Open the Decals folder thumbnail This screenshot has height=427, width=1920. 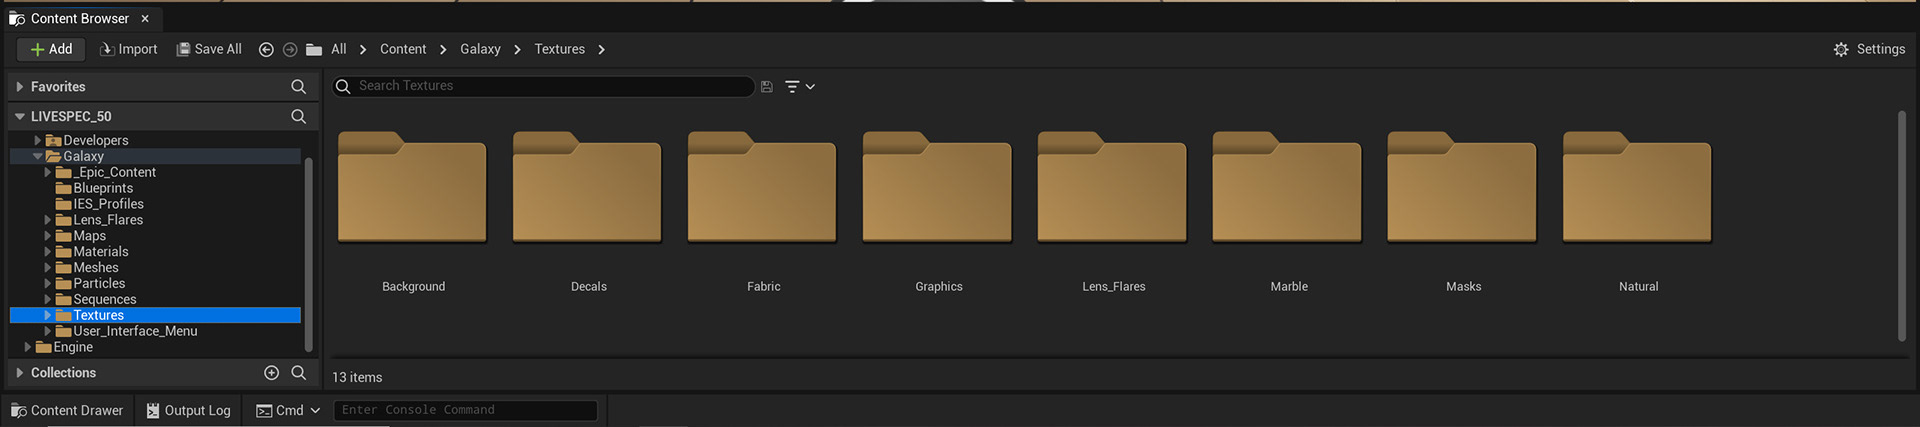[587, 187]
